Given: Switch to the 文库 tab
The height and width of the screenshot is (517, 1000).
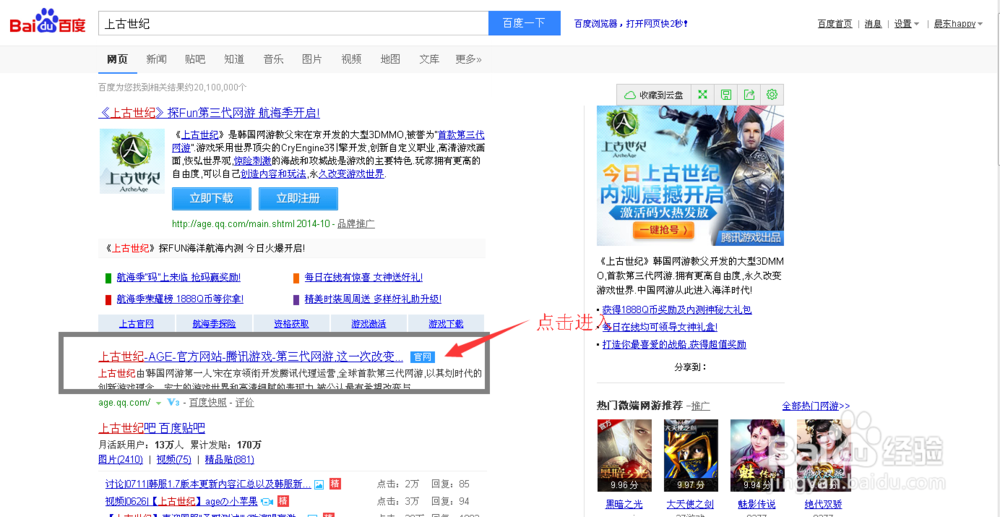Looking at the screenshot, I should click(429, 59).
